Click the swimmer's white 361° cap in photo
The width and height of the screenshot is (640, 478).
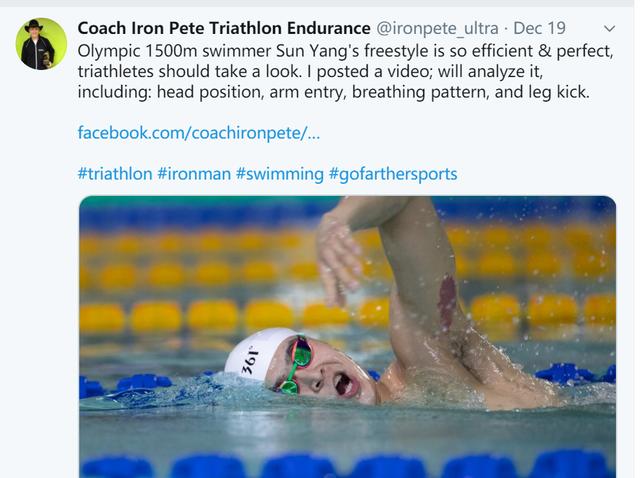(255, 353)
